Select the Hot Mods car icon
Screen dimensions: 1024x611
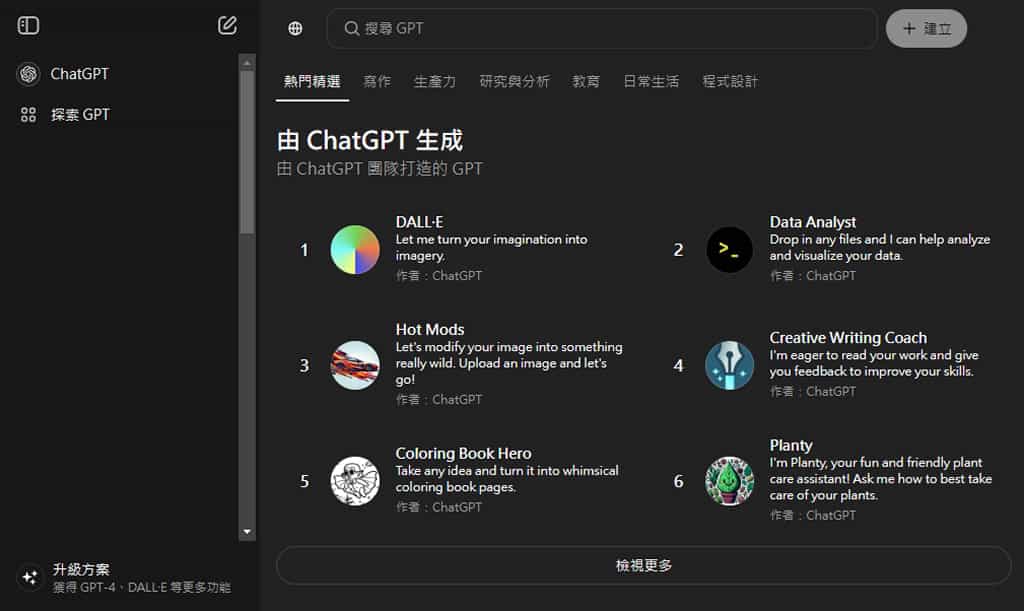[355, 365]
